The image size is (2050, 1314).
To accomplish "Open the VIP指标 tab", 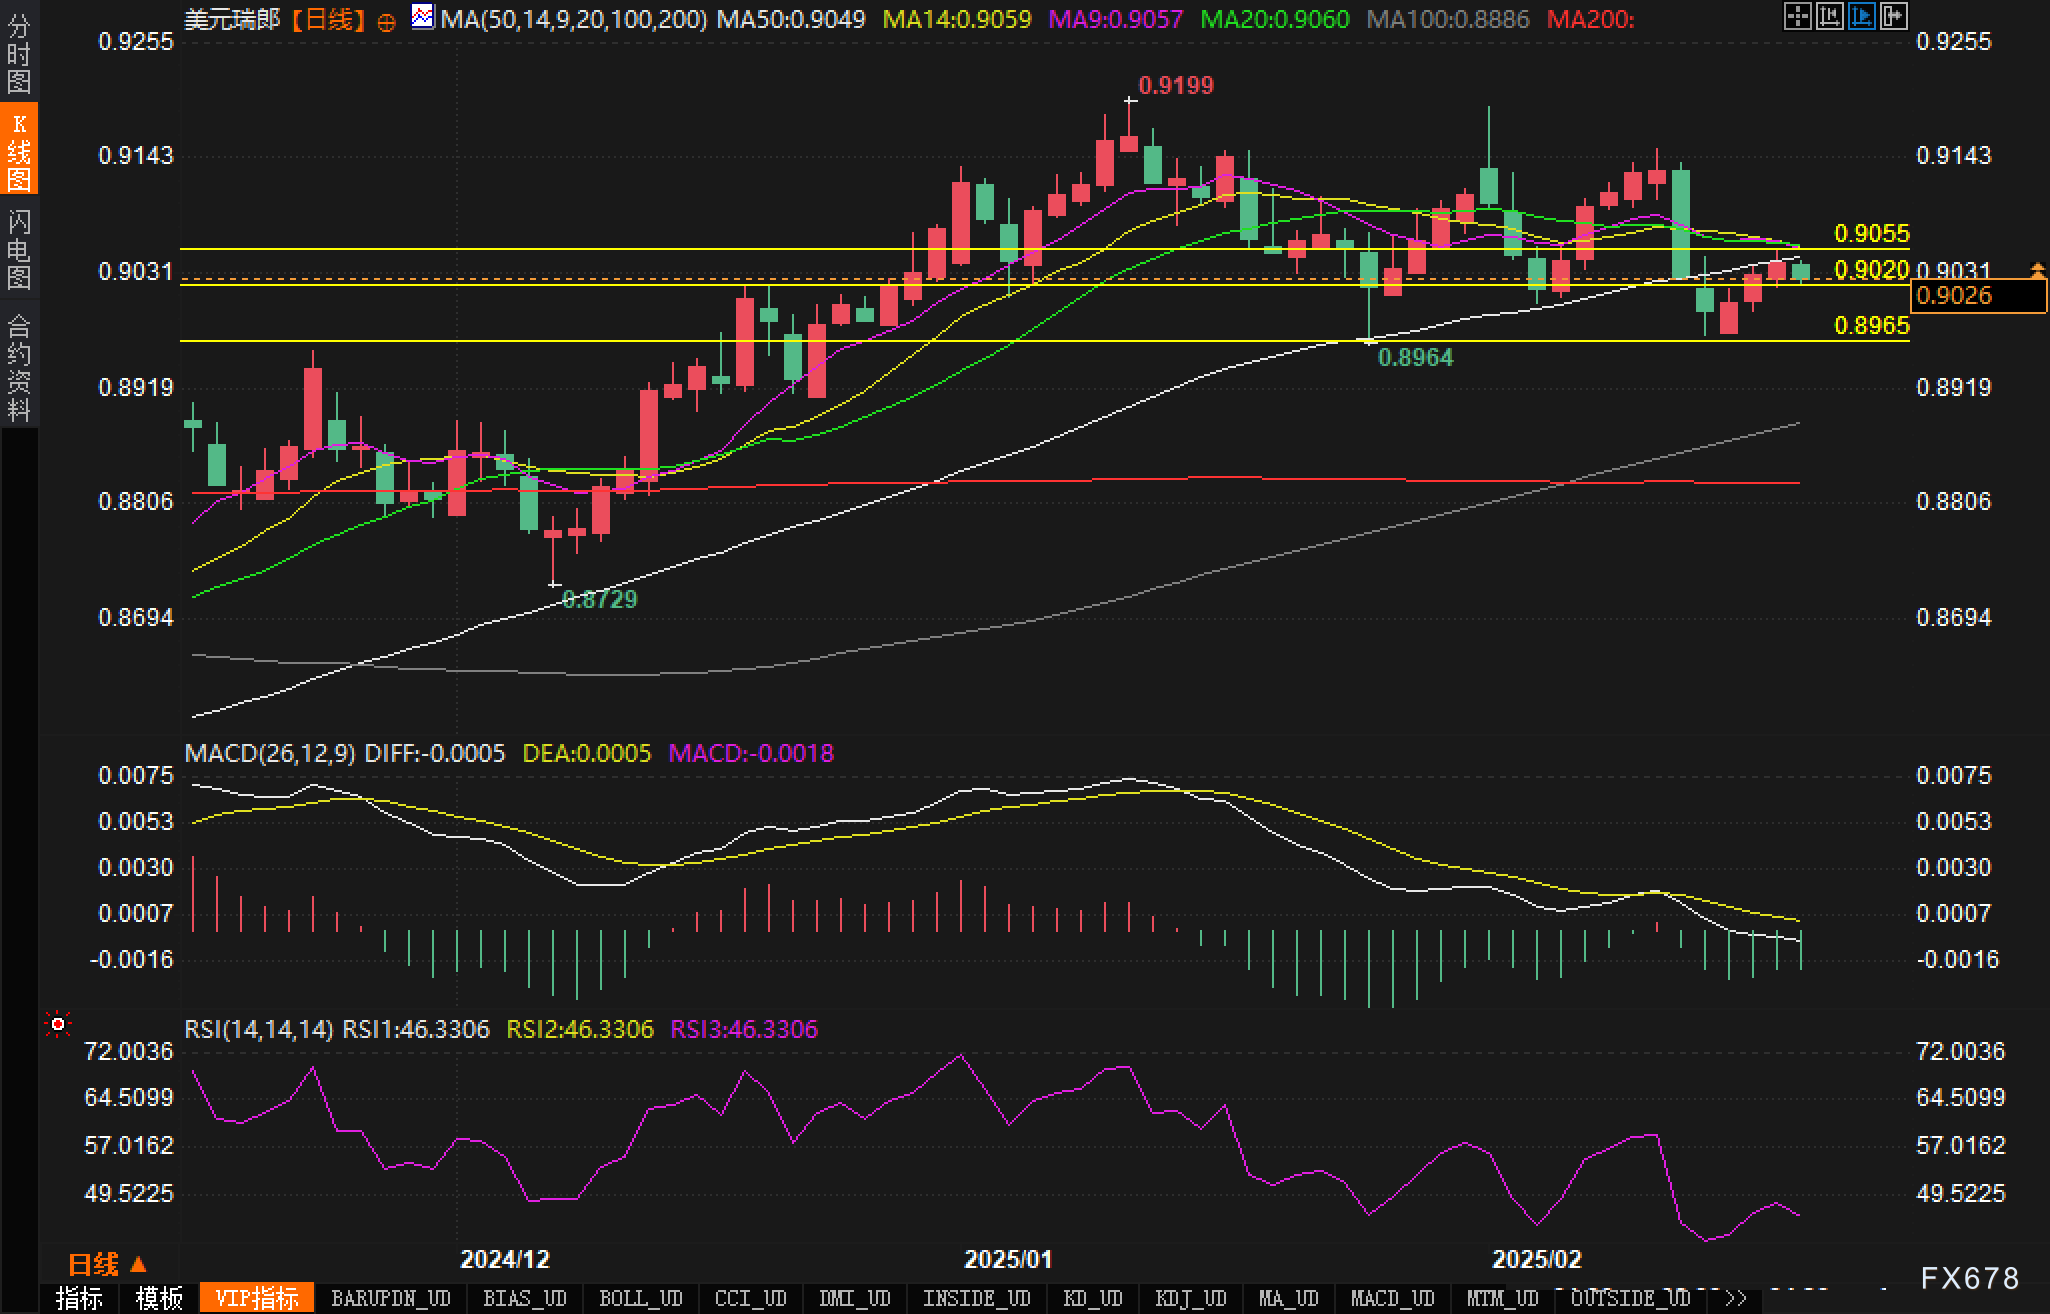I will click(257, 1298).
